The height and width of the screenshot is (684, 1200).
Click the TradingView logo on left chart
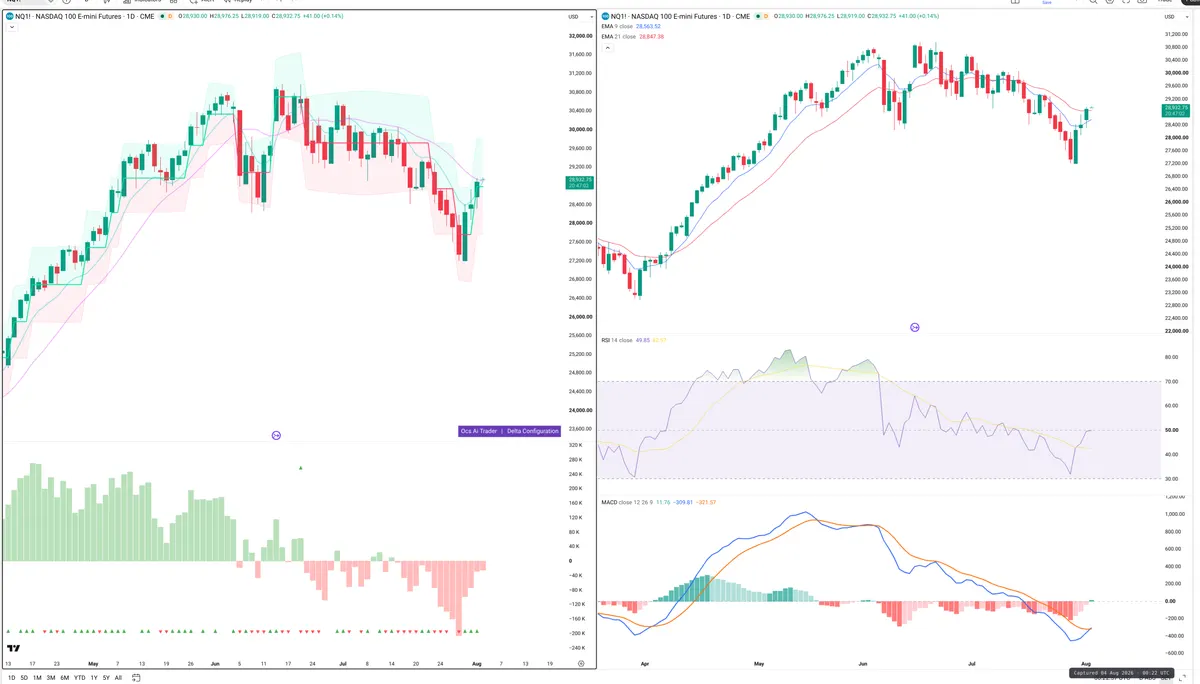tap(15, 648)
